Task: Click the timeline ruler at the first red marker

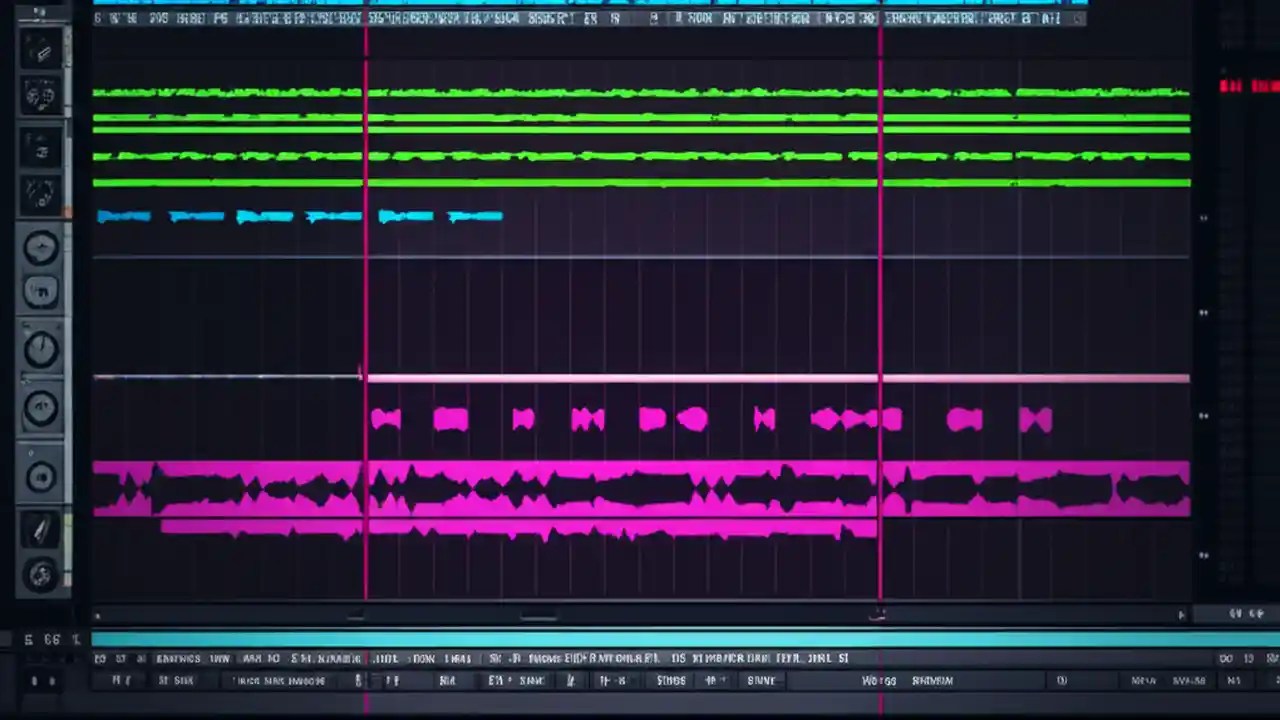Action: (x=366, y=18)
